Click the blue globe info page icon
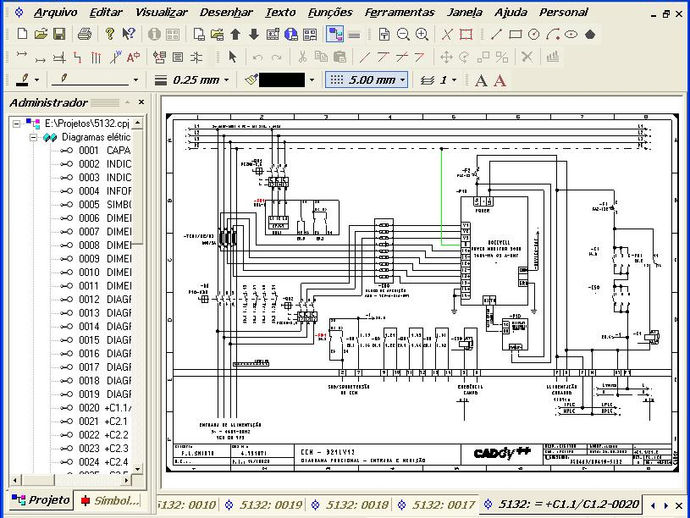This screenshot has width=690, height=518. 291,34
